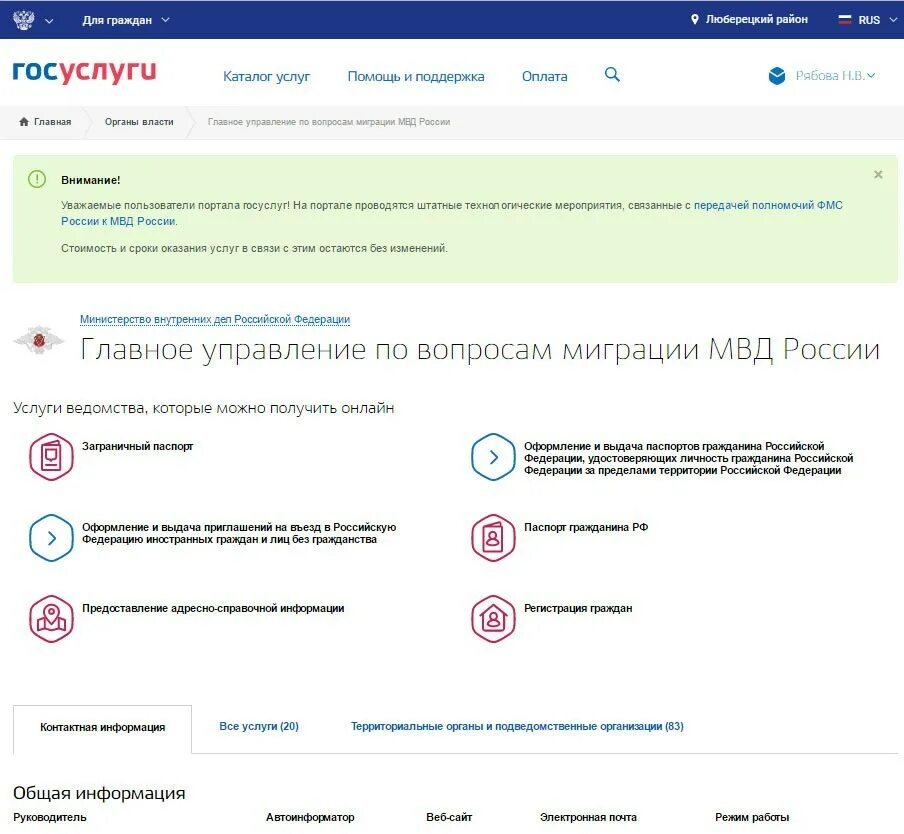This screenshot has width=904, height=834.
Task: Click the 'Паспорт гражданина РФ' icon
Action: coord(493,538)
